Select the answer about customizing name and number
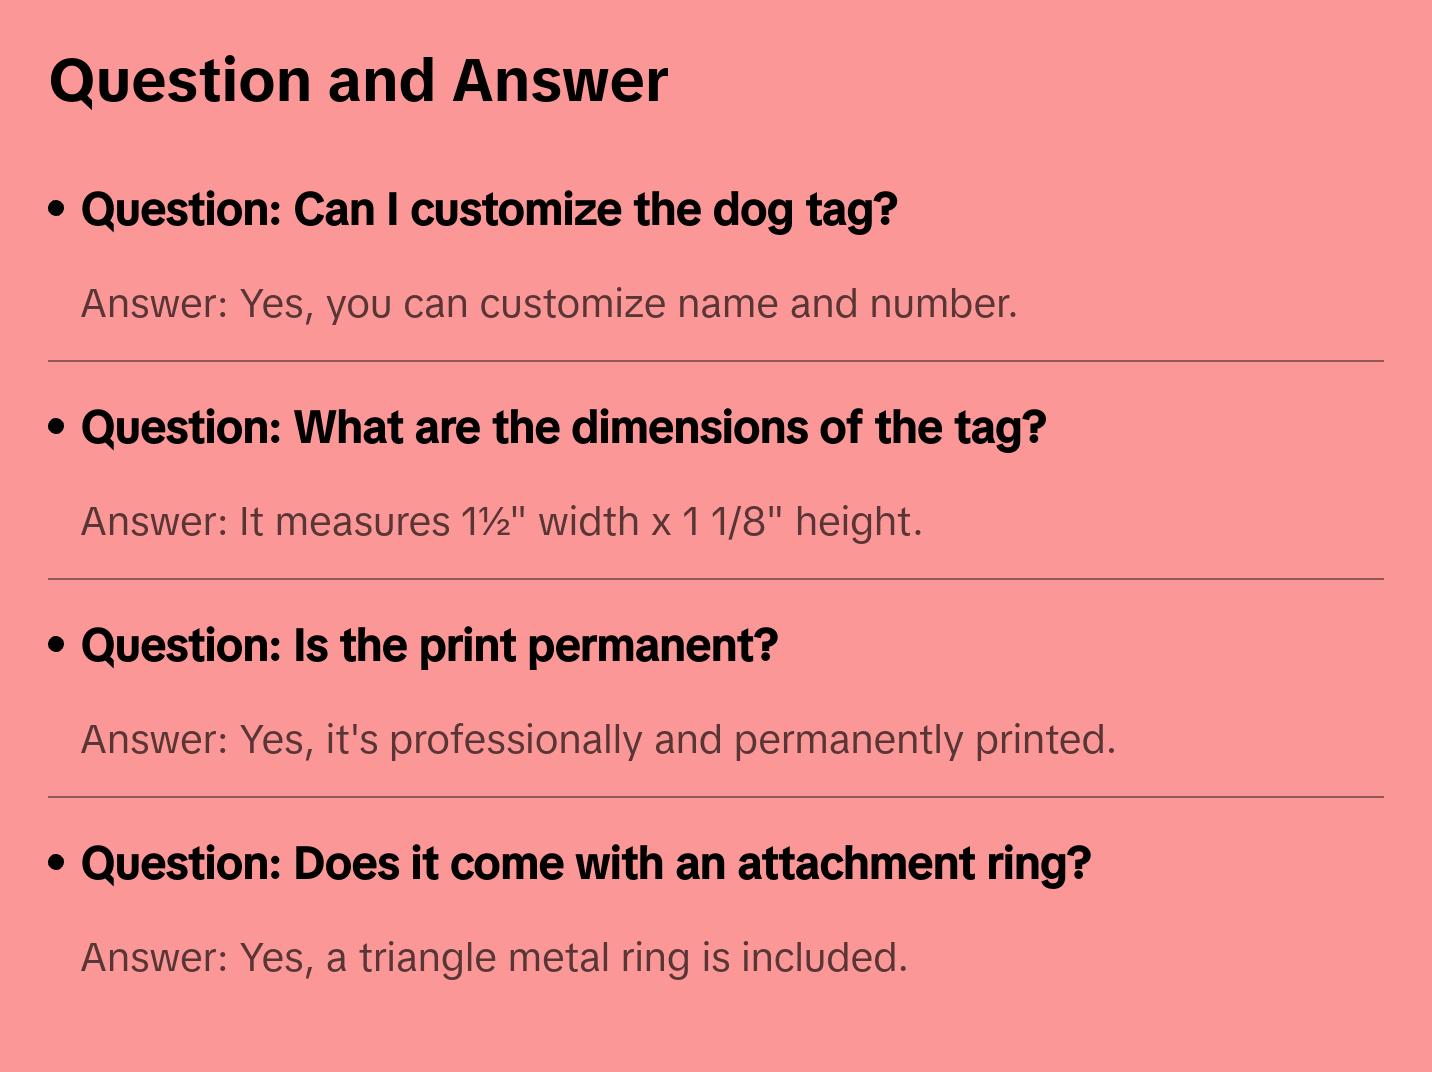The width and height of the screenshot is (1432, 1072). click(x=548, y=304)
